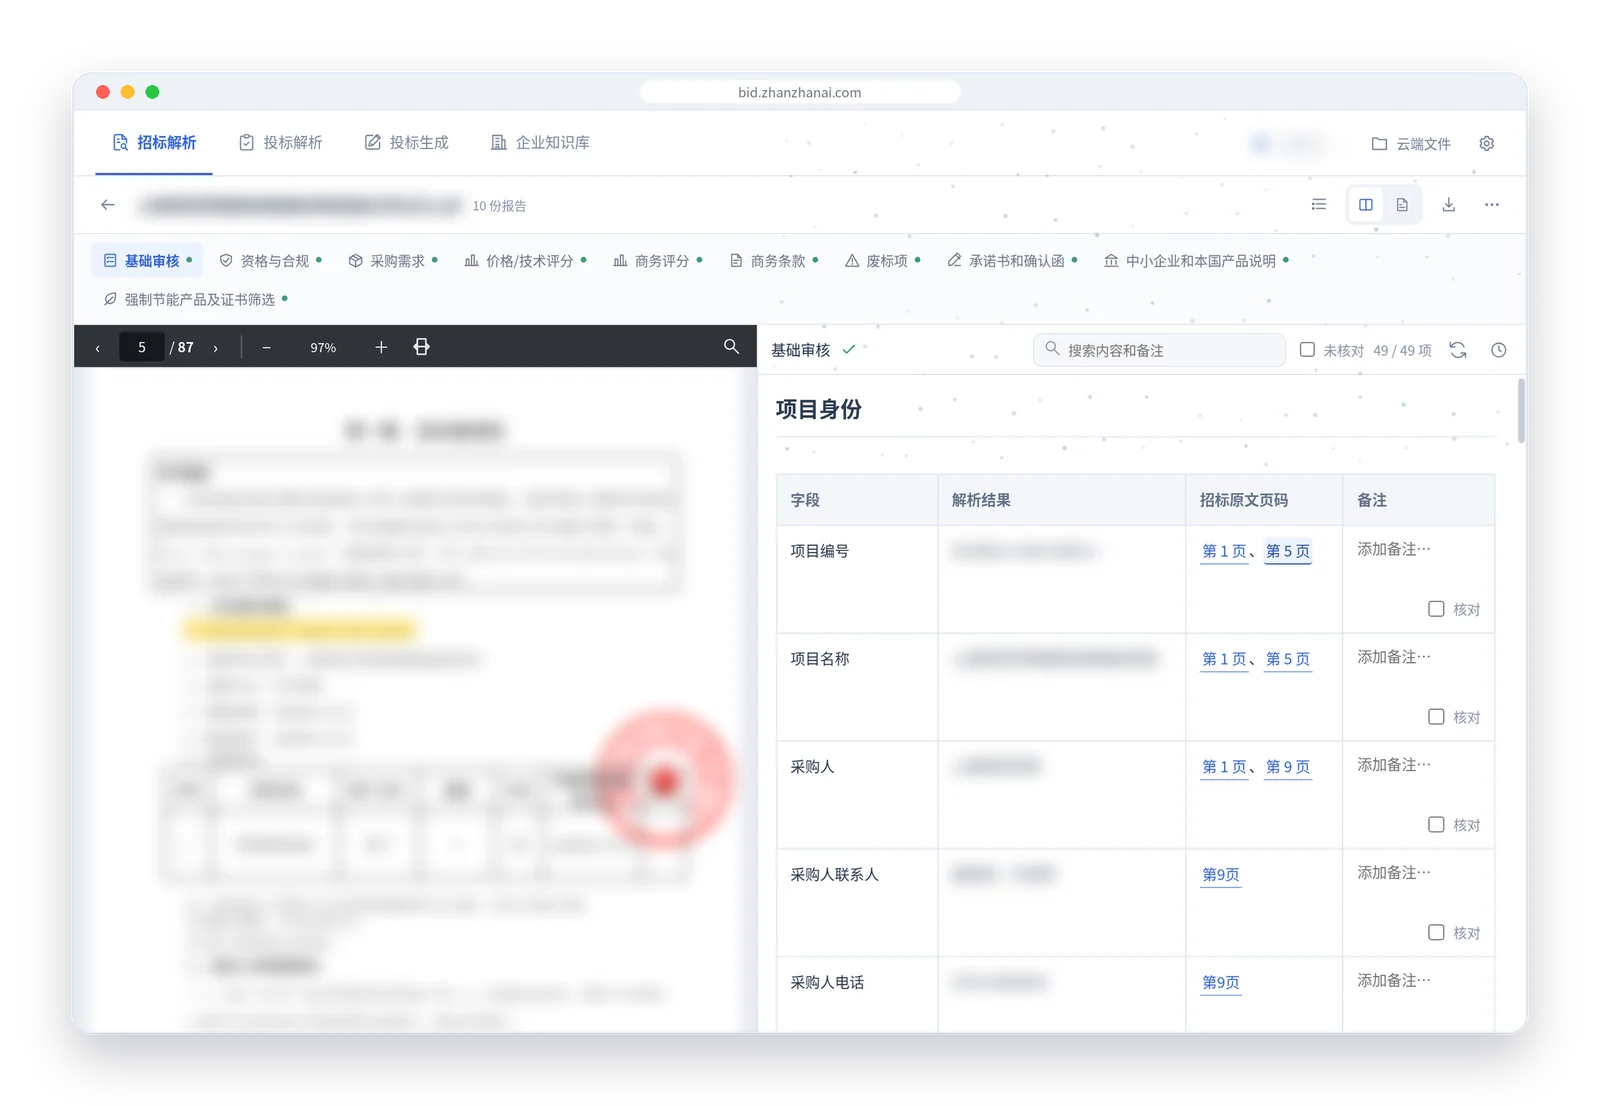
Task: Search within the PDF viewer
Action: [731, 346]
